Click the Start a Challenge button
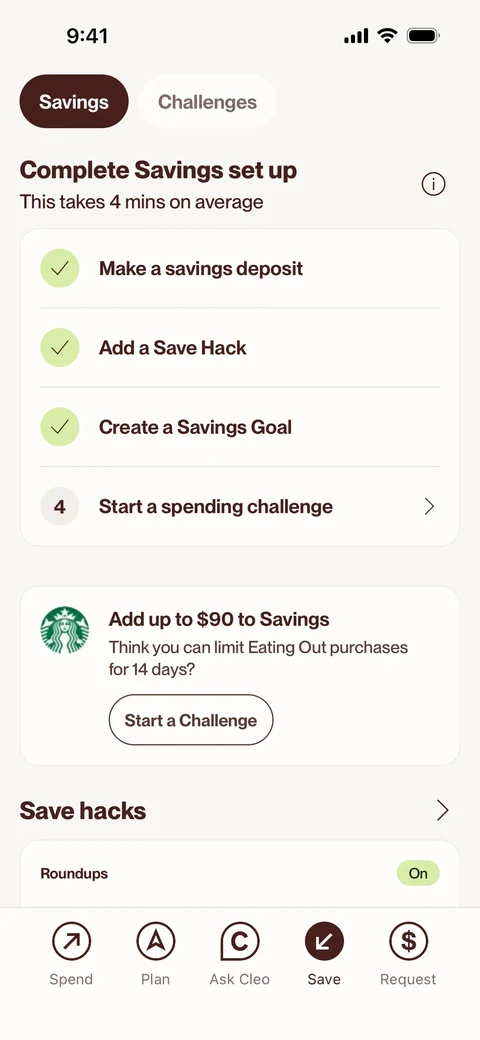The width and height of the screenshot is (480, 1040). pos(191,720)
